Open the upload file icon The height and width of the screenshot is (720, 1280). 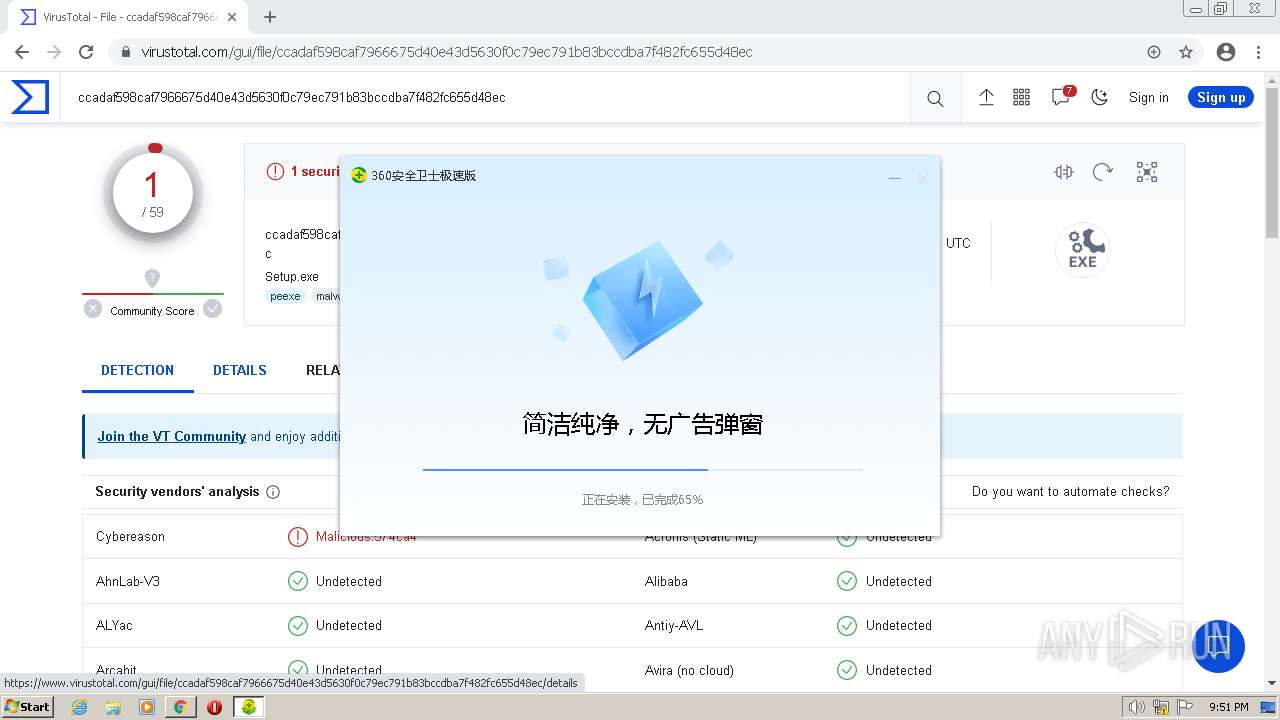click(986, 97)
